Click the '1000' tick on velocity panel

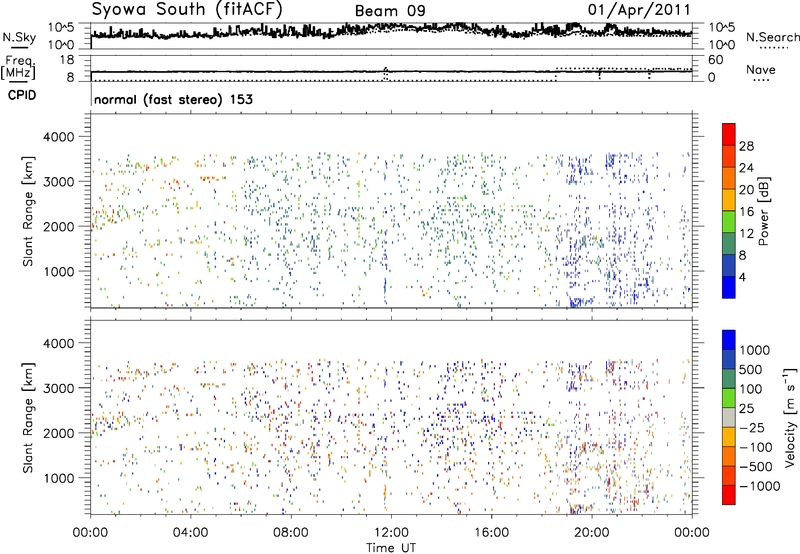tap(58, 478)
